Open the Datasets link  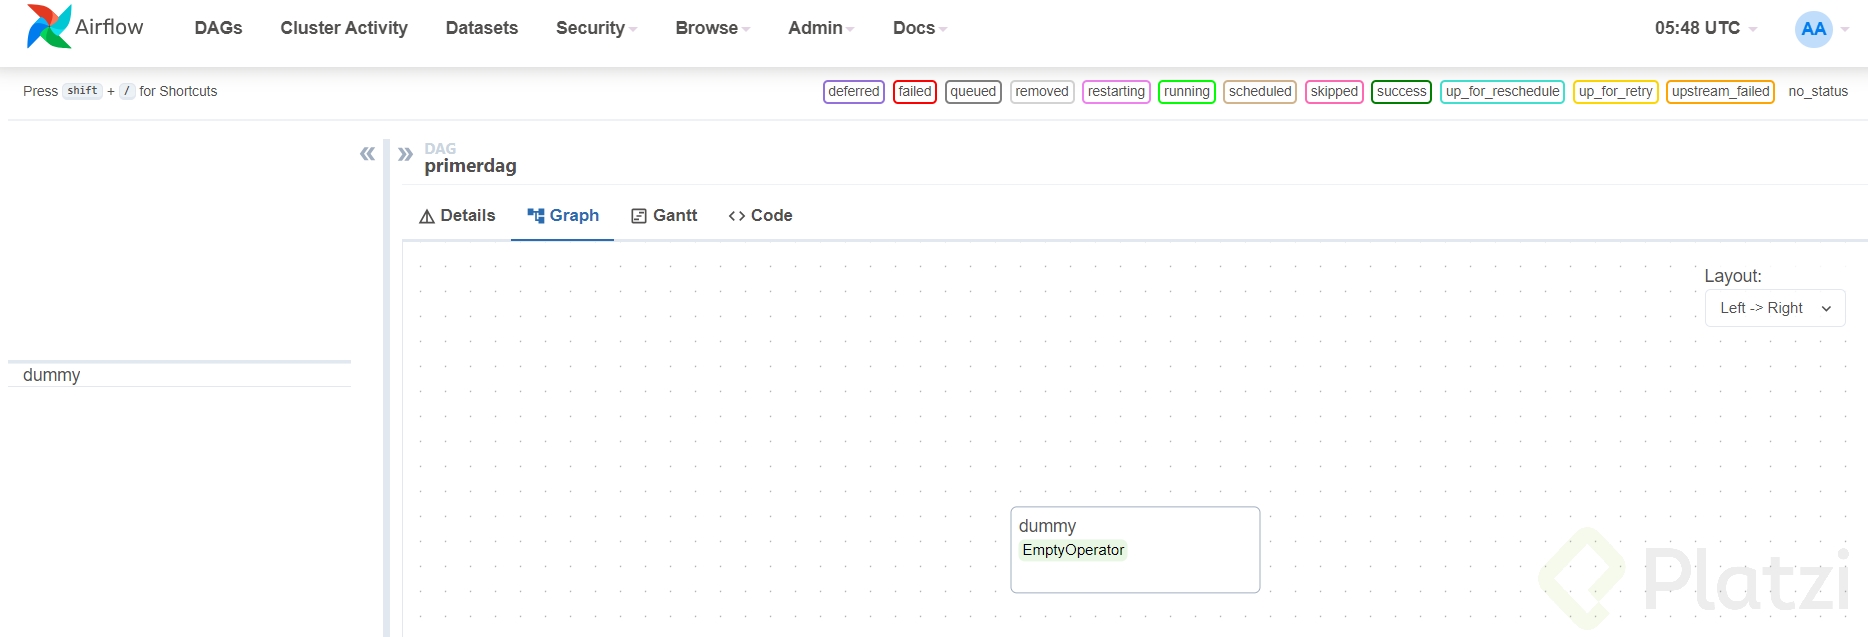tap(482, 28)
